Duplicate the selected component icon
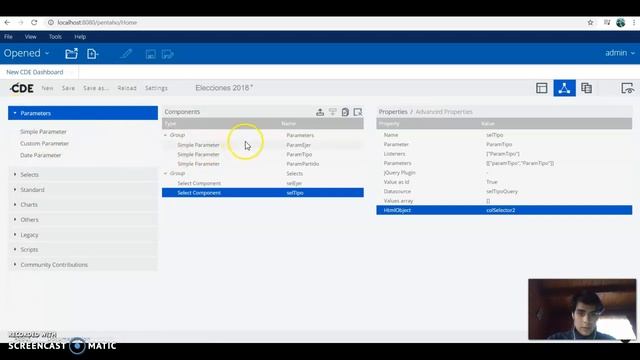This screenshot has width=640, height=360. click(x=345, y=112)
